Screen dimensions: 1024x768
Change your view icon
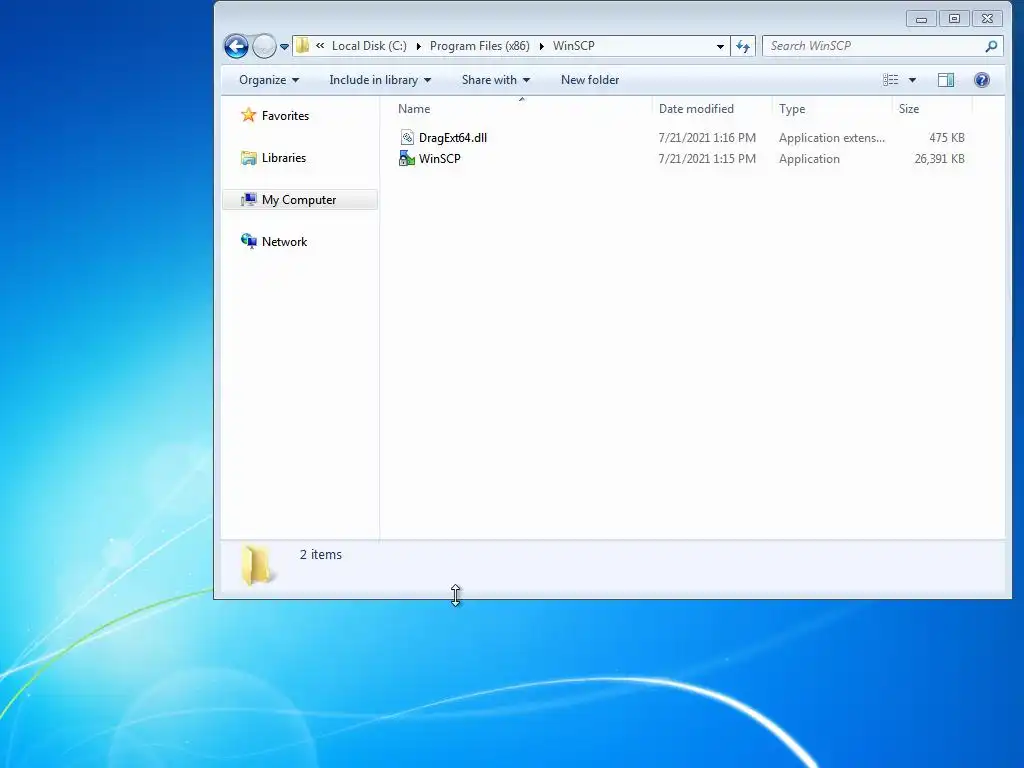pyautogui.click(x=890, y=80)
